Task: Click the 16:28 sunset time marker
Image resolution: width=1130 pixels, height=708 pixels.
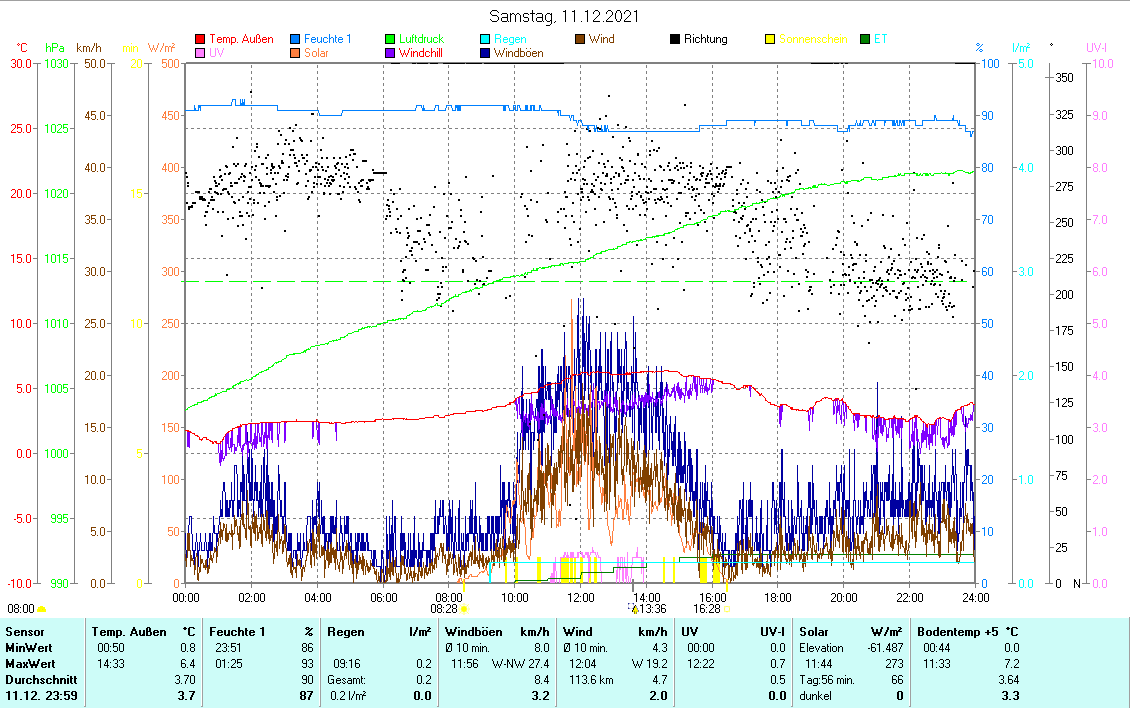Action: (707, 608)
